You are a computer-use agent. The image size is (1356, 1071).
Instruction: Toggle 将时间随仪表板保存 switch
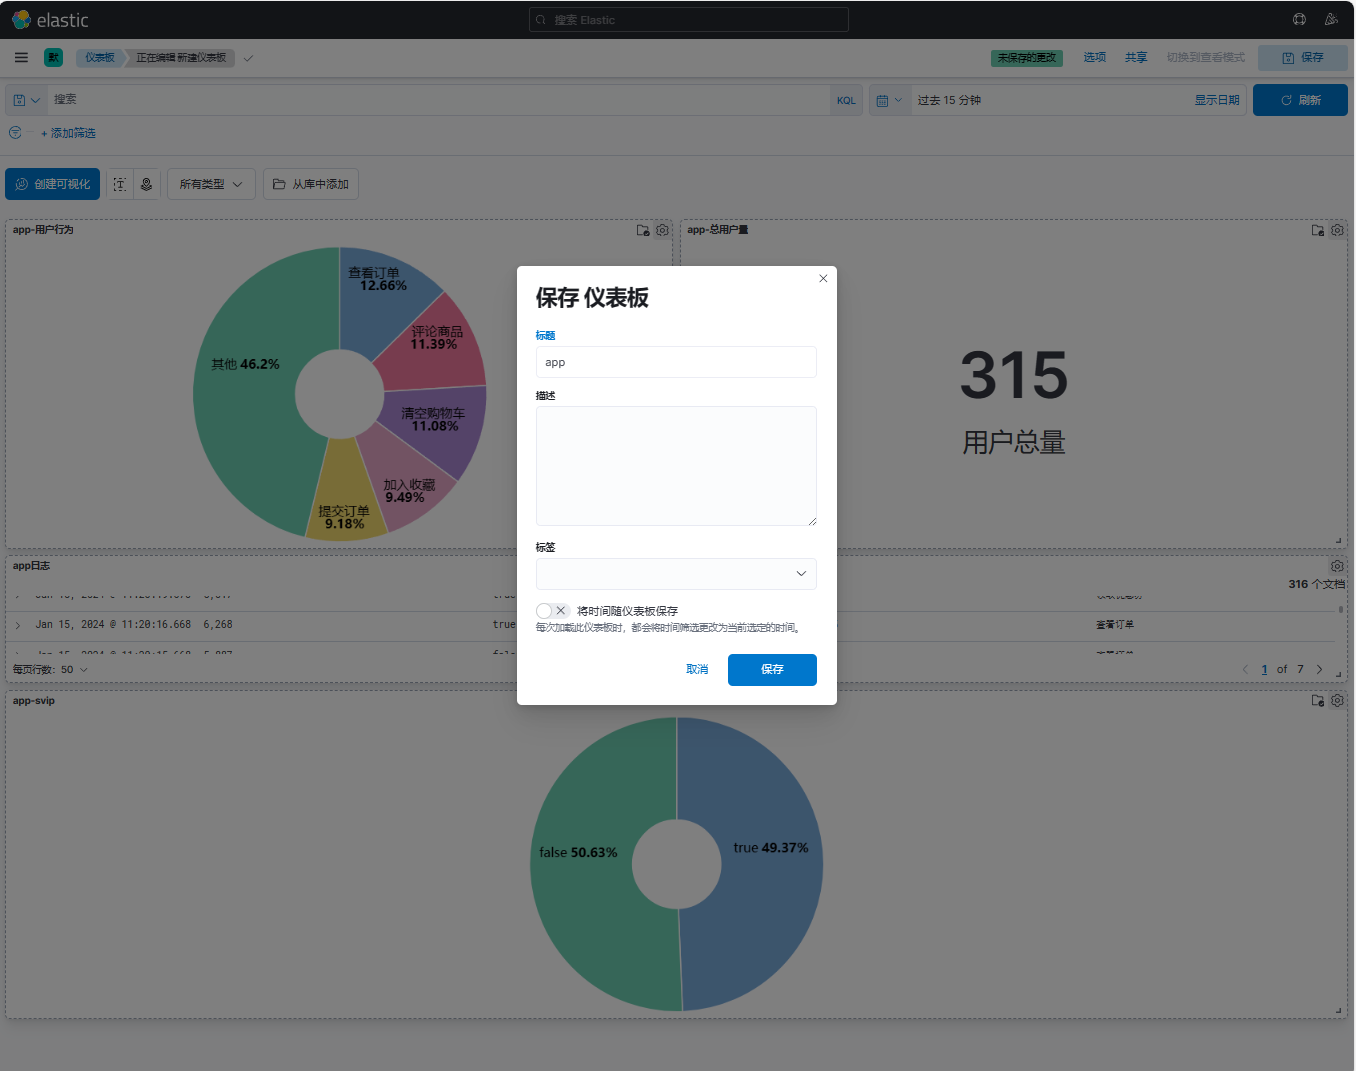[552, 611]
